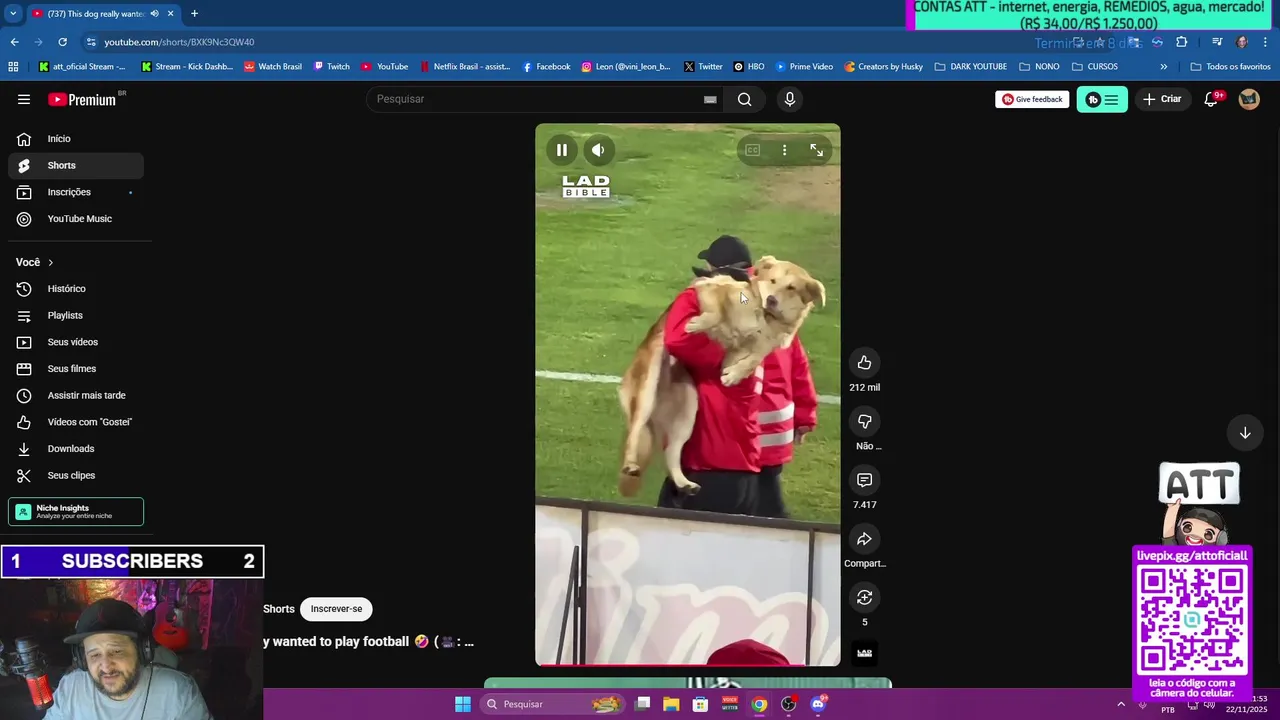Click the Short's red progress bar
1280x720 pixels.
(688, 664)
